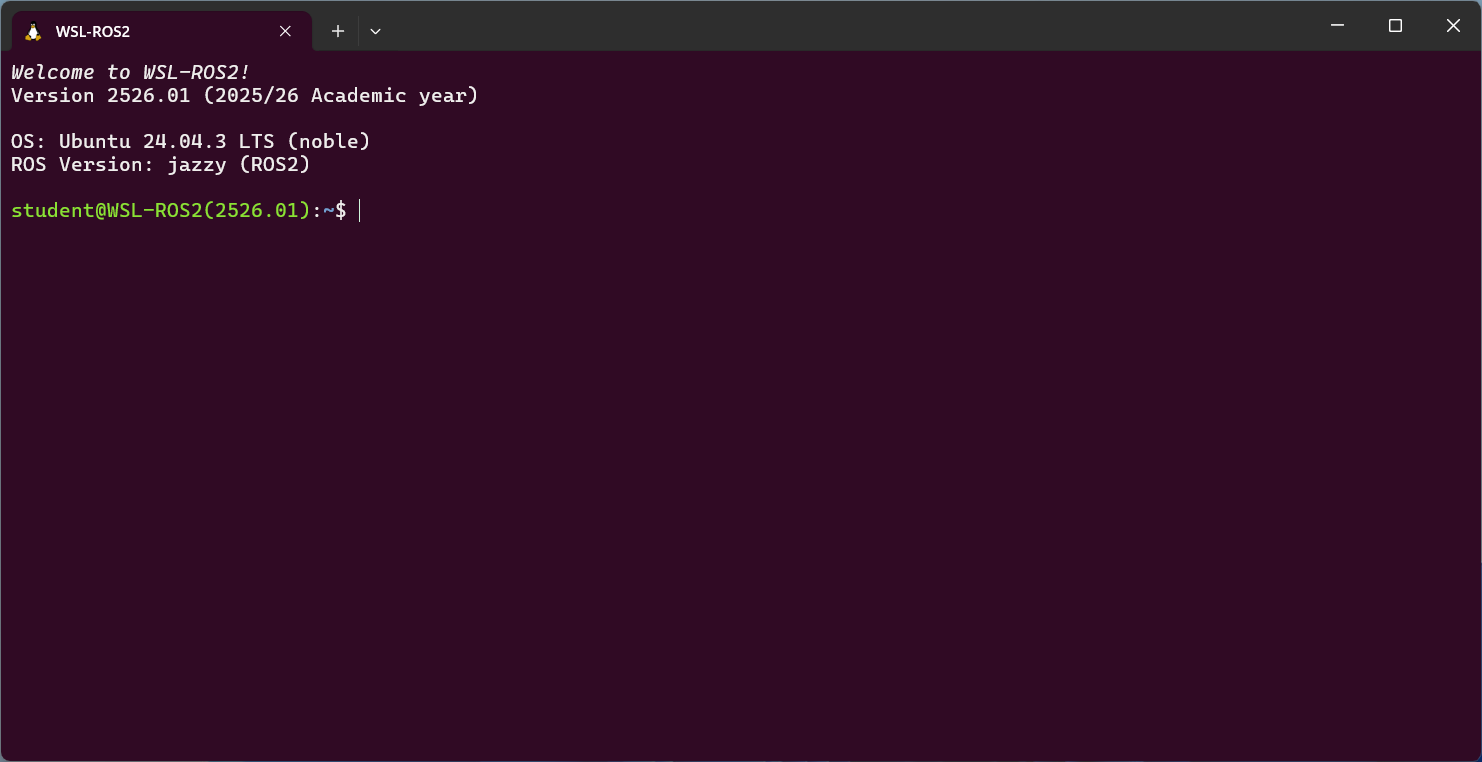Close the WSL-ROS2 tab
Viewport: 1482px width, 762px height.
(x=285, y=31)
